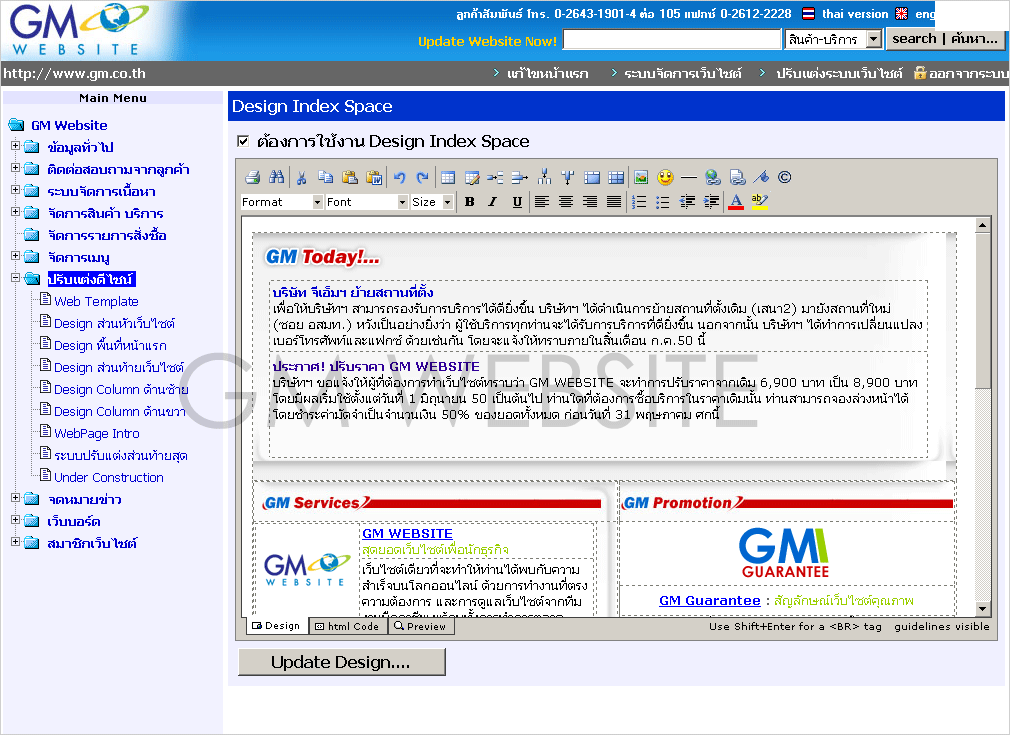
Task: Click the ระบบจัดการเว็บไซต์ header link
Action: [x=683, y=73]
